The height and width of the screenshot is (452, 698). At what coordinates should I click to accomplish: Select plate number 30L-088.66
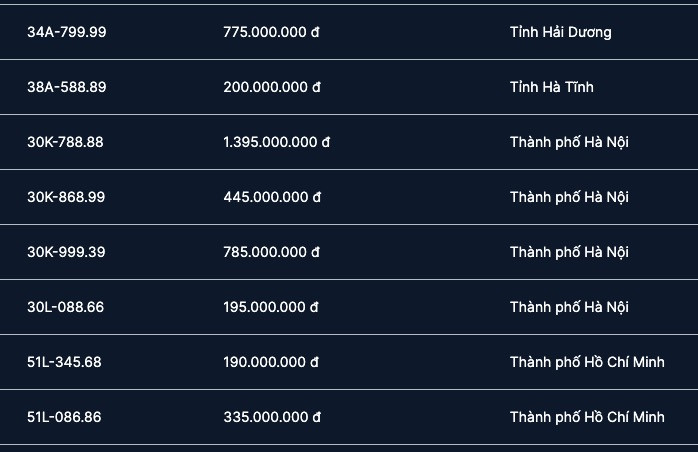coord(65,307)
